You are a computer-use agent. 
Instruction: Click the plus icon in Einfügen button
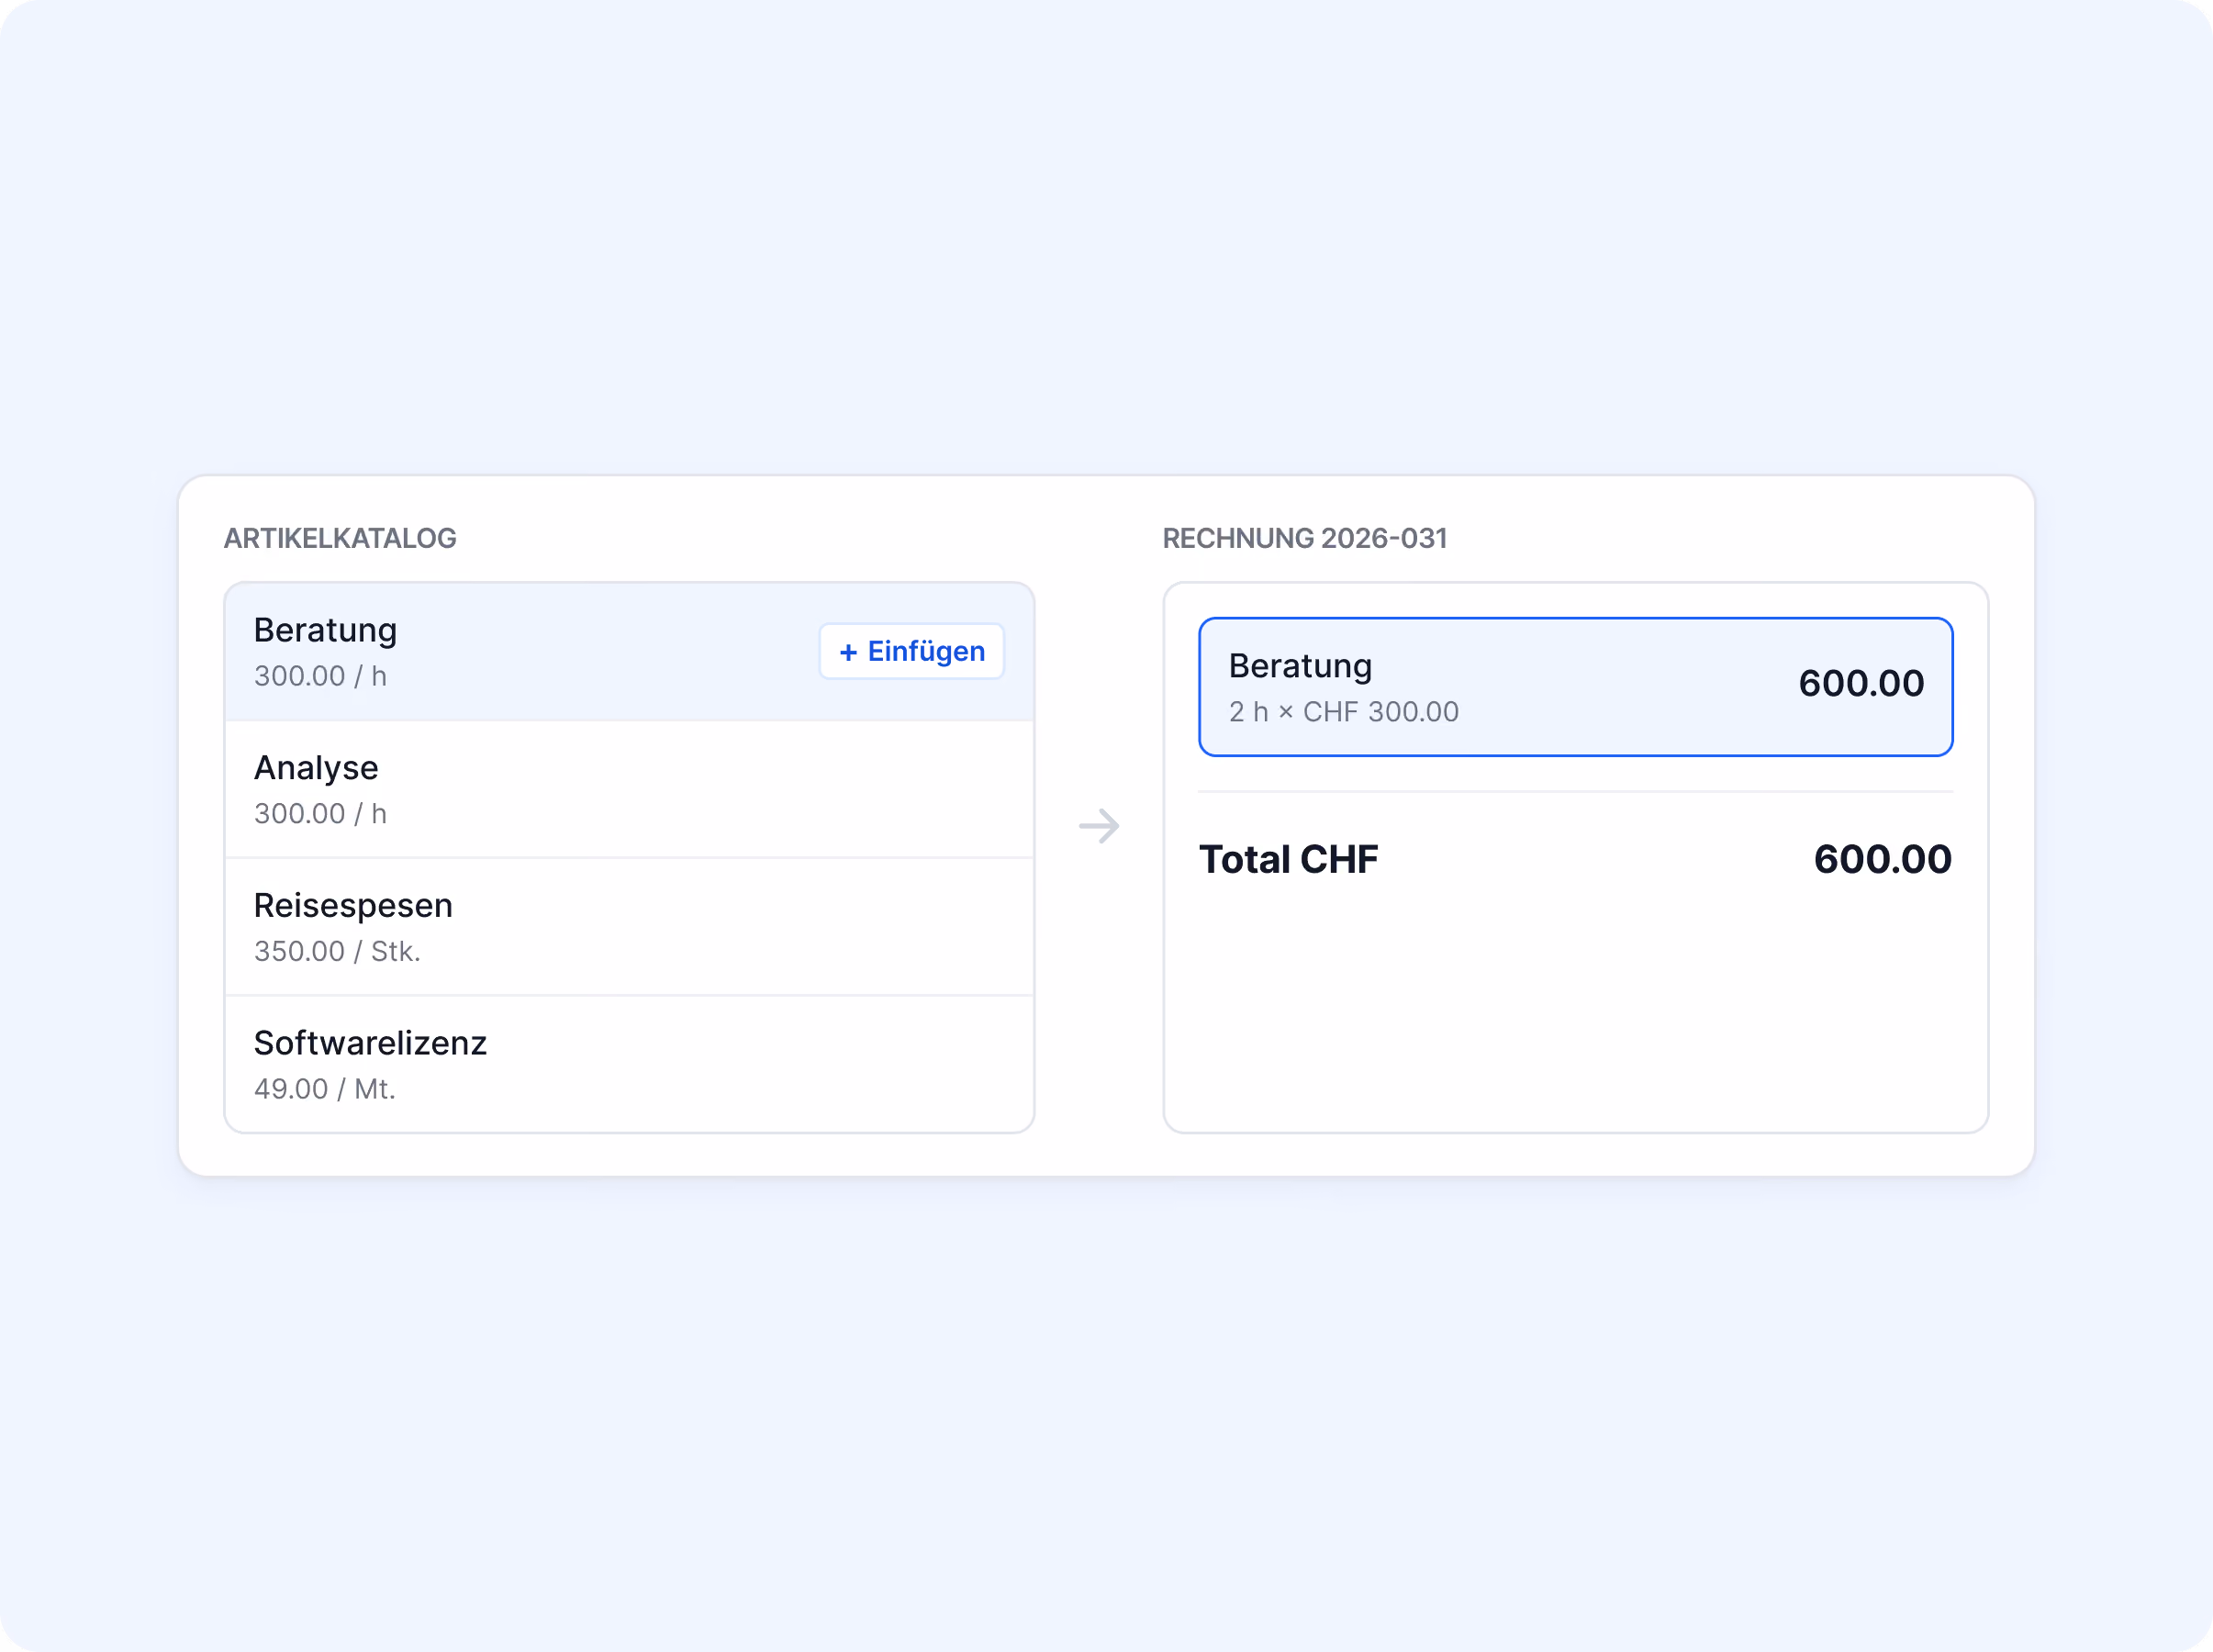coord(848,652)
